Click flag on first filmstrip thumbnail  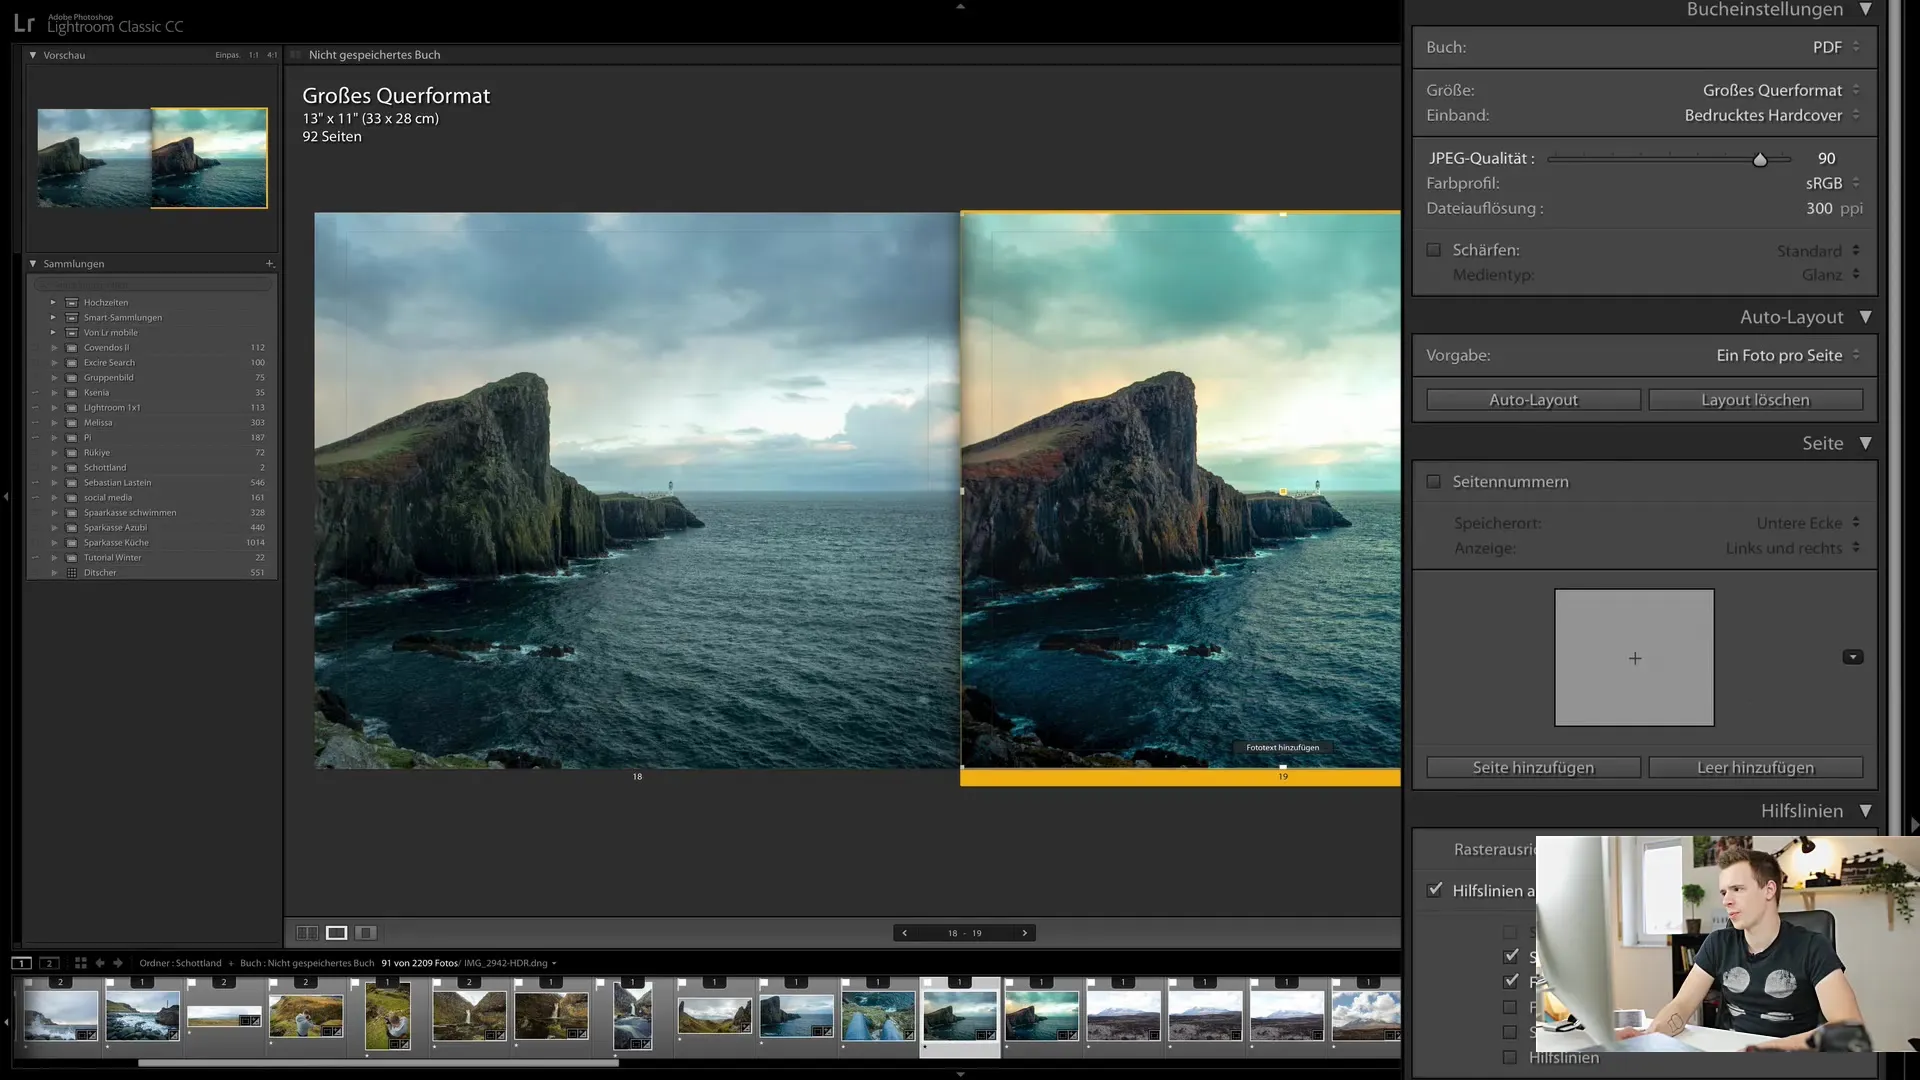click(28, 983)
